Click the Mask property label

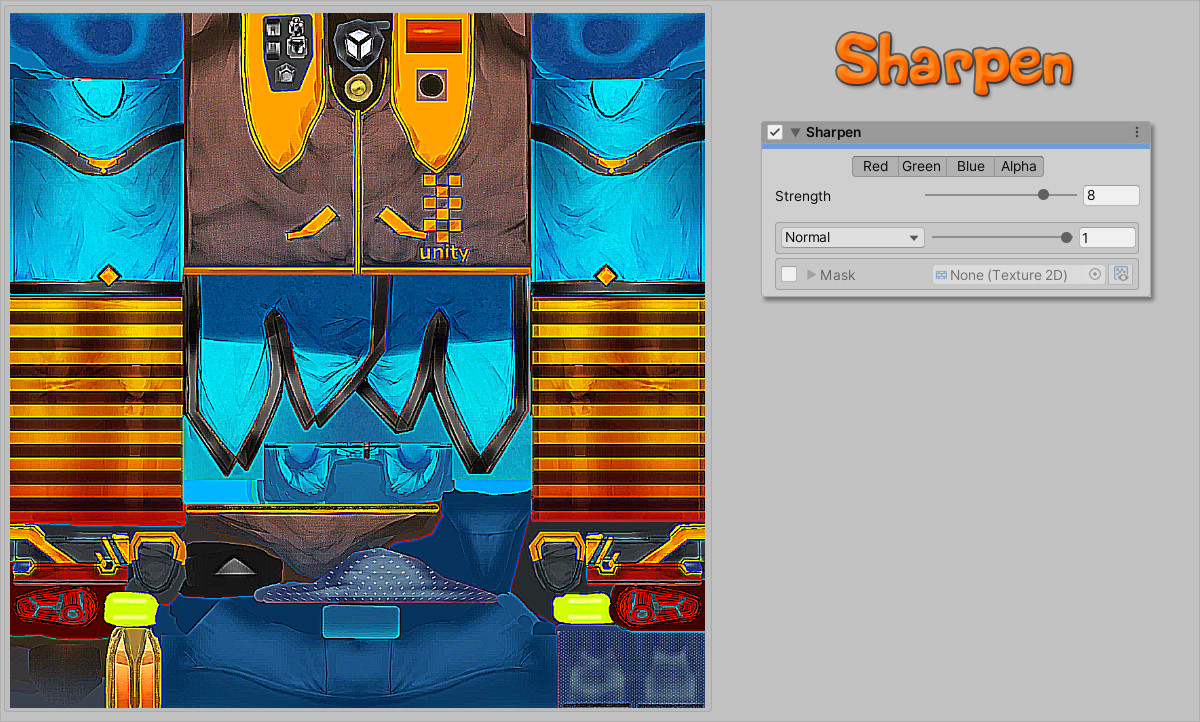pos(837,274)
